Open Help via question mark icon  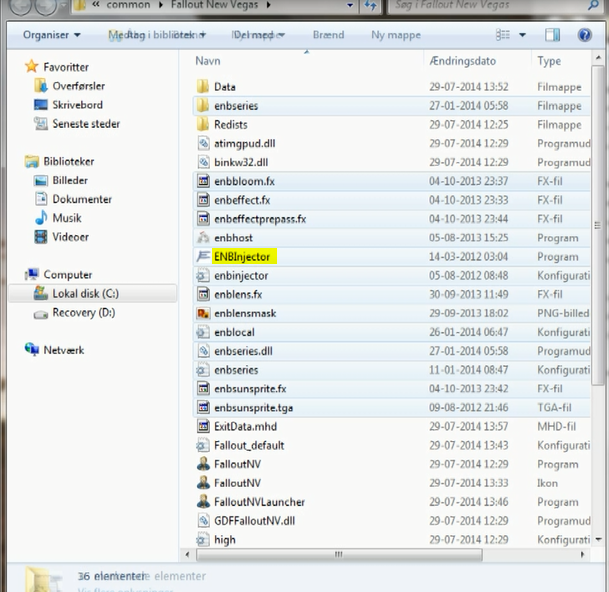(585, 35)
